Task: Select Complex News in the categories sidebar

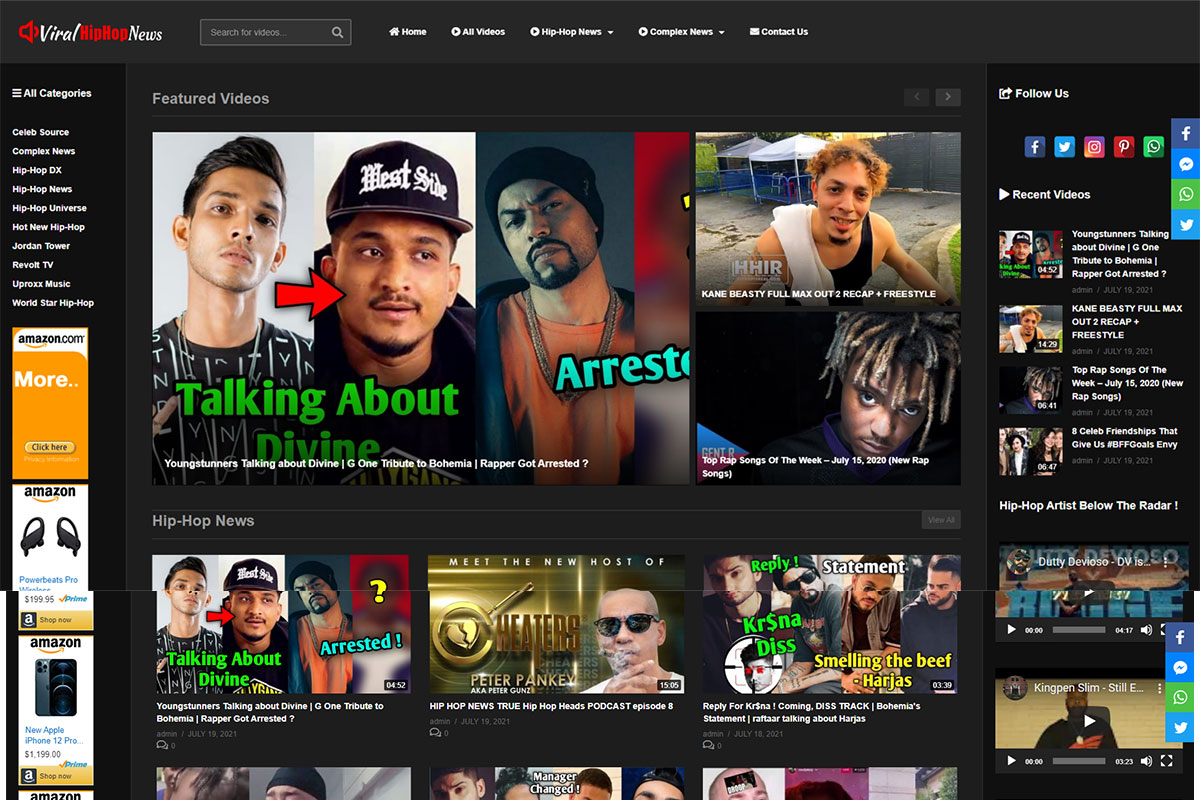Action: (44, 151)
